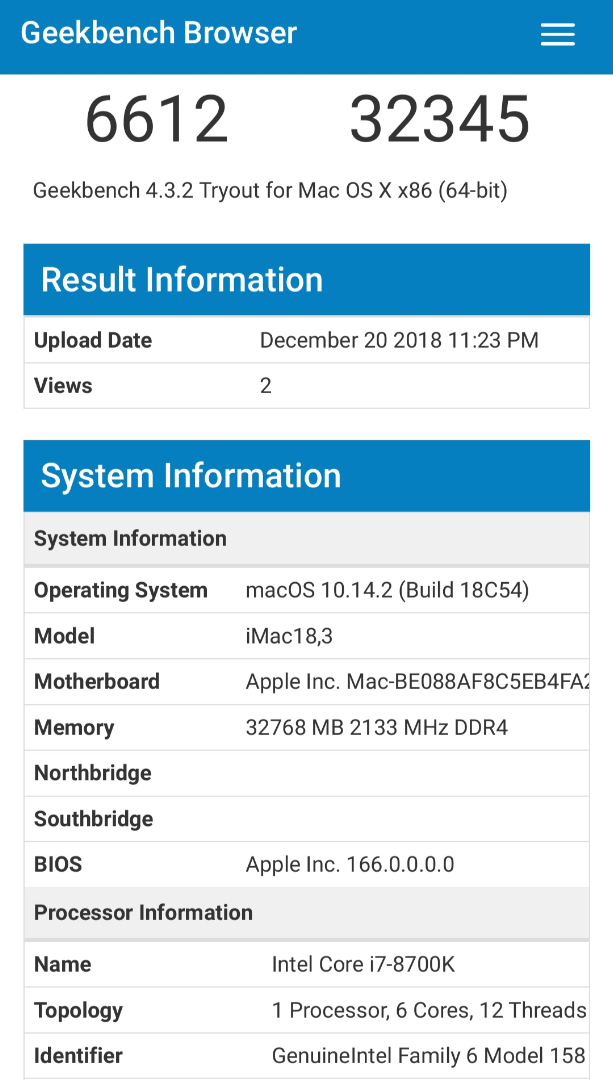
Task: Click the Northbridge row label
Action: pos(93,773)
